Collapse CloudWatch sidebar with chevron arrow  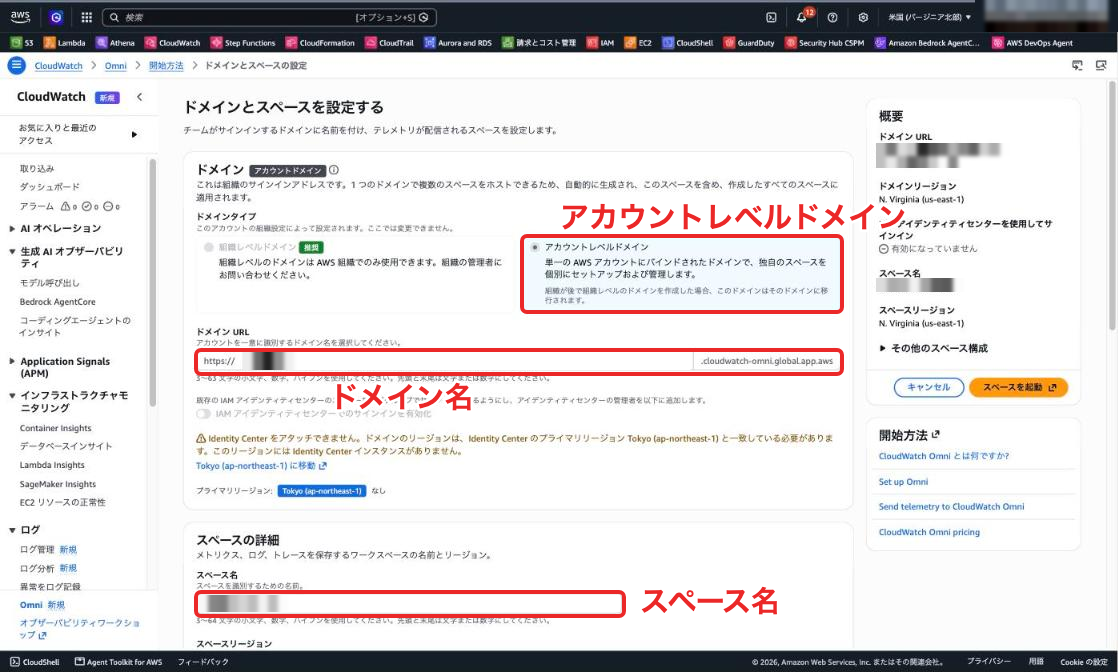click(140, 97)
